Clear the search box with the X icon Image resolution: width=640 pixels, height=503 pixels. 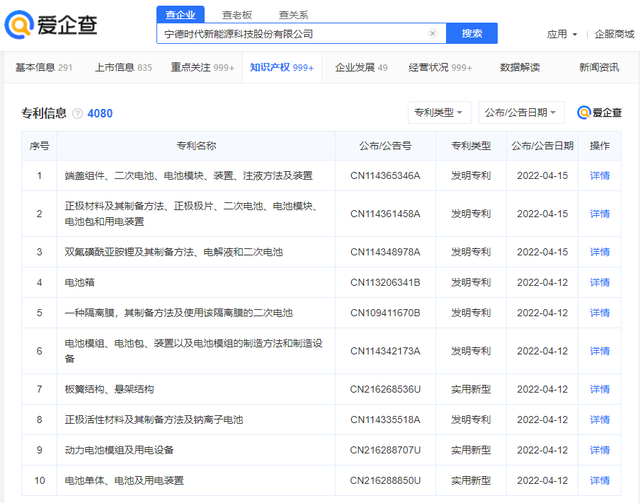(x=432, y=33)
